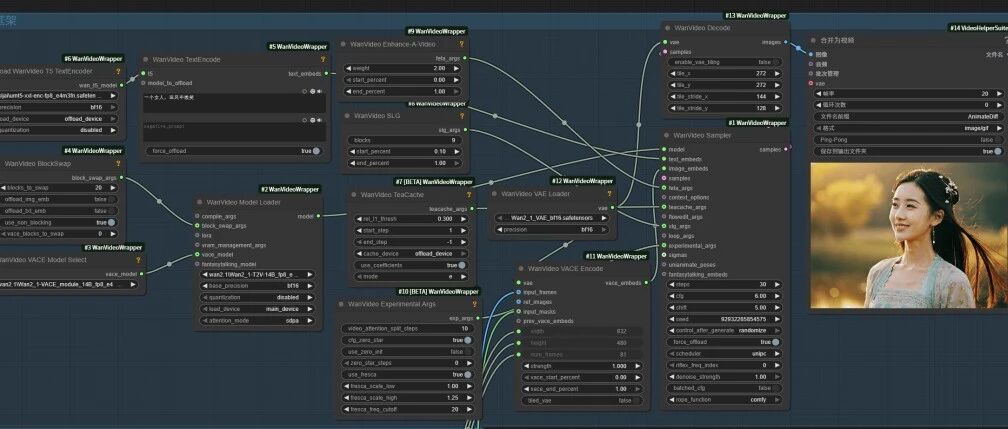This screenshot has height=429, width=1008.
Task: Increase steps value in WanVideo Sampler
Action: pyautogui.click(x=777, y=284)
